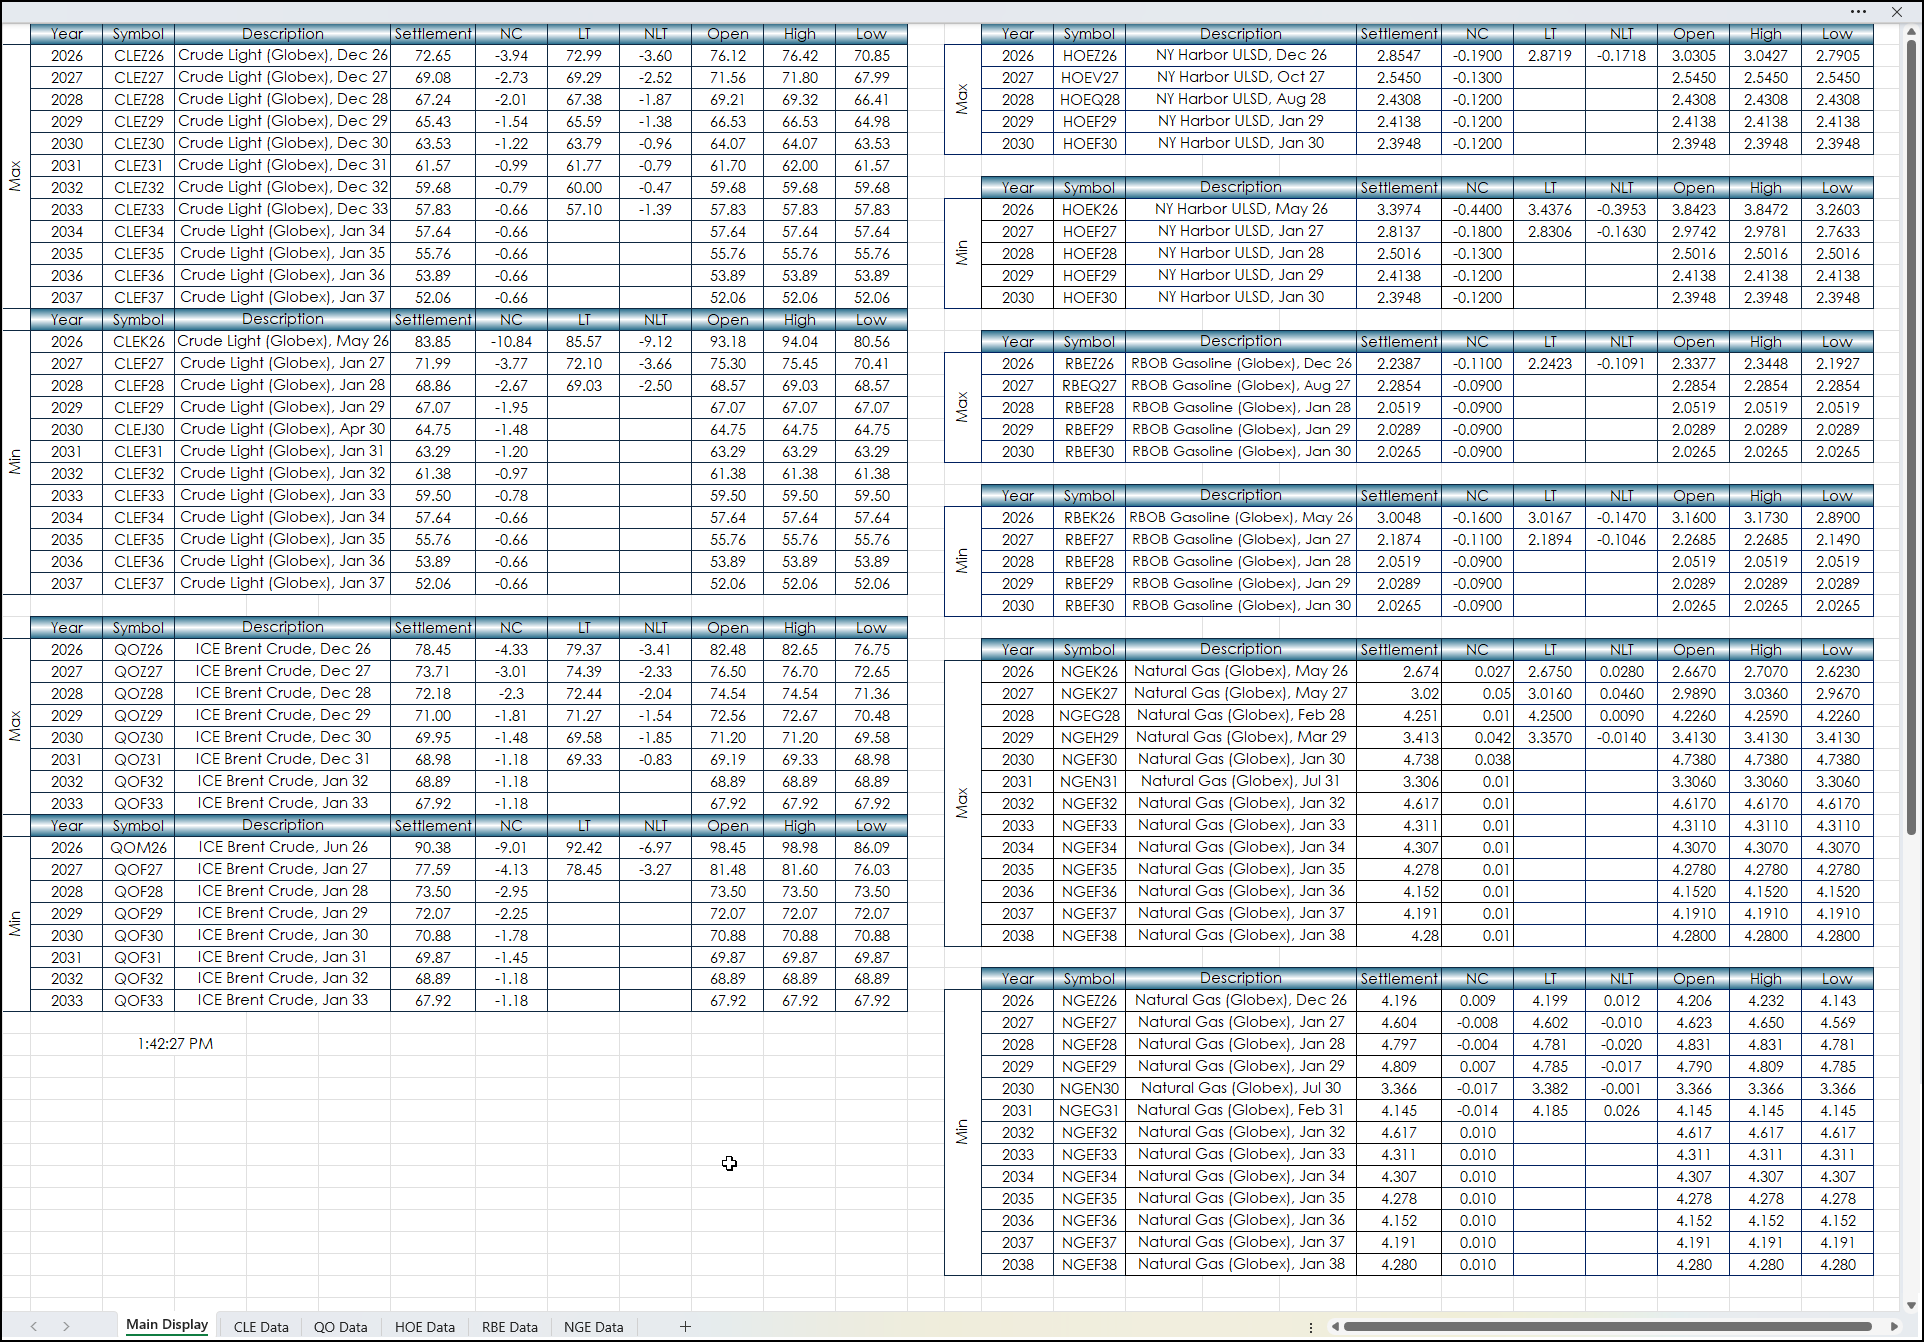The width and height of the screenshot is (1924, 1342).
Task: Open the QO Data sheet tab
Action: (340, 1327)
